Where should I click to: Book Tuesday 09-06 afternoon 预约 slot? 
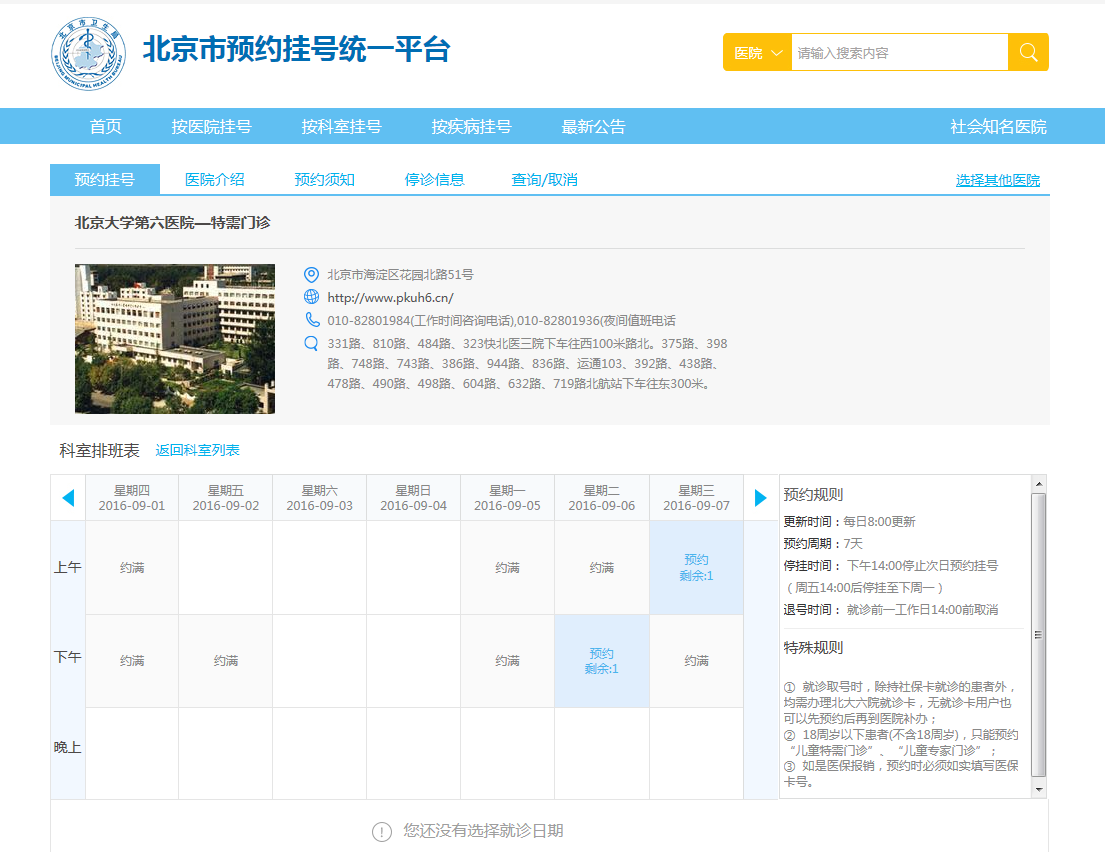(x=602, y=661)
